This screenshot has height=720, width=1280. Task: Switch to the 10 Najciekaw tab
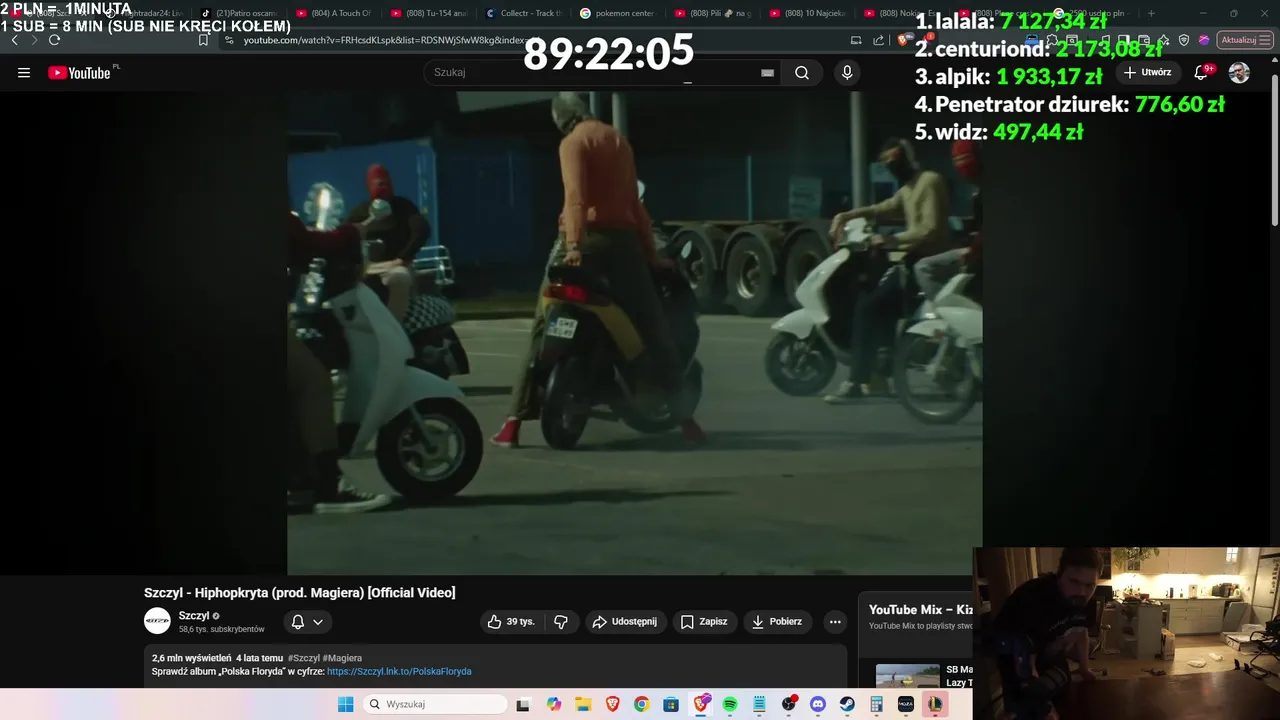(808, 14)
